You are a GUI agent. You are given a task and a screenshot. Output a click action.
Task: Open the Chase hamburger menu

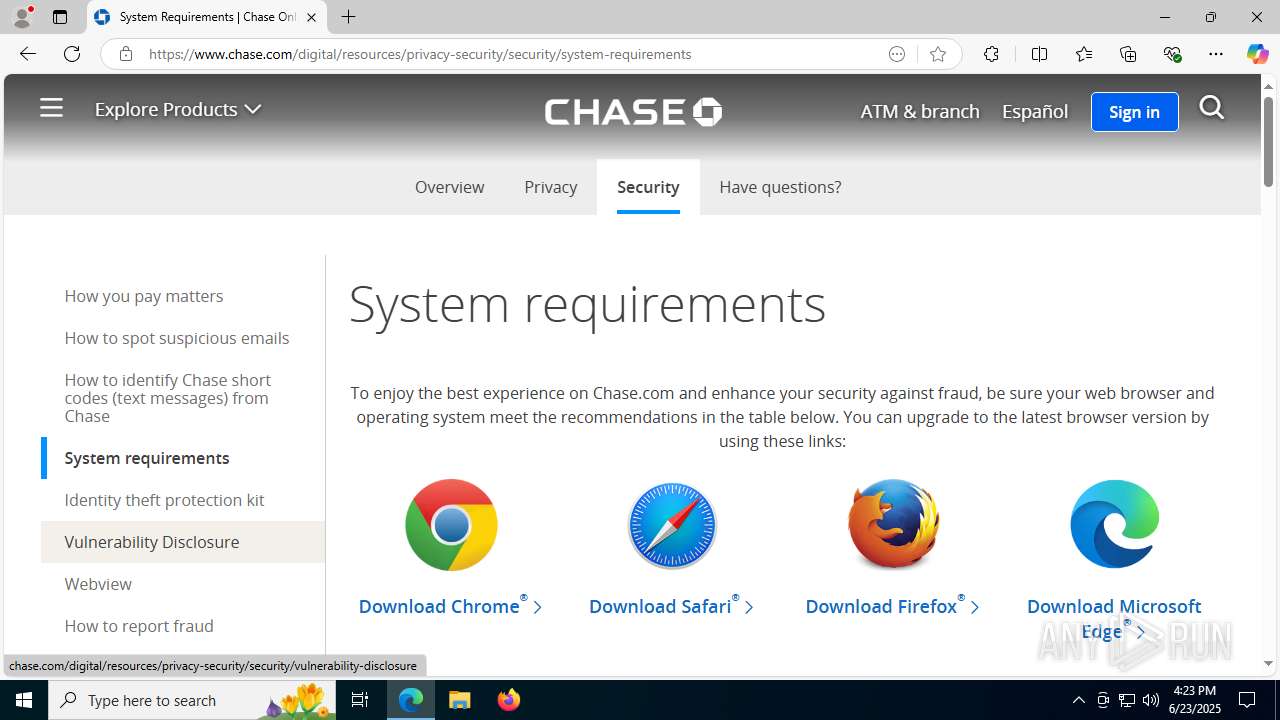(51, 108)
